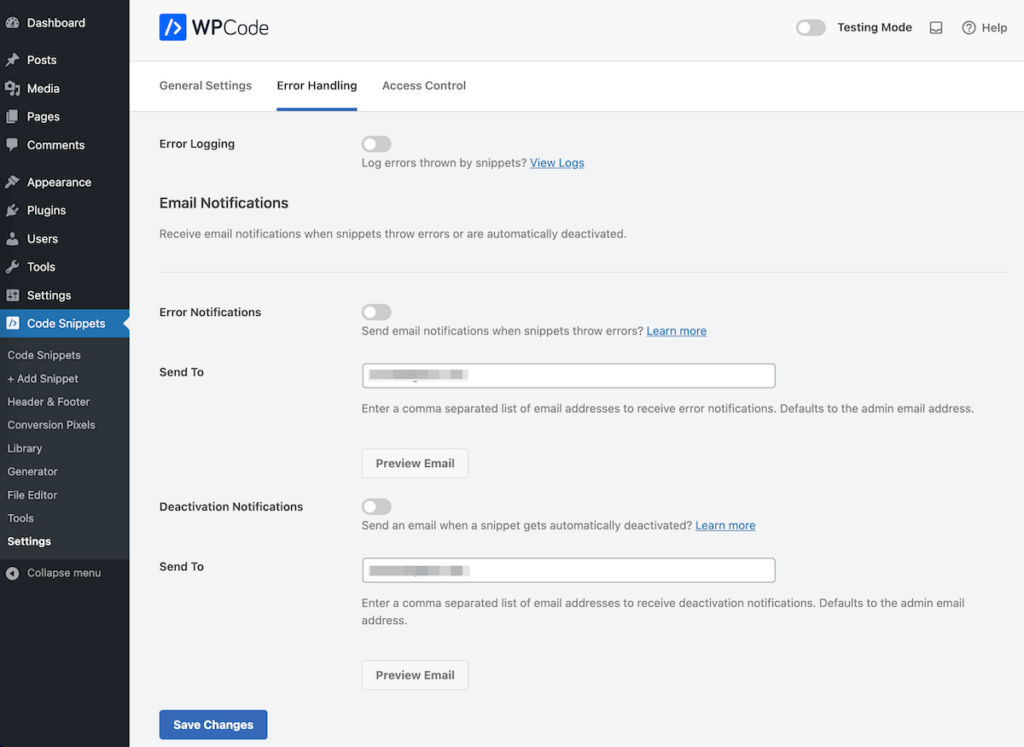Open the Plugins icon in sidebar
The height and width of the screenshot is (747, 1024).
(14, 210)
